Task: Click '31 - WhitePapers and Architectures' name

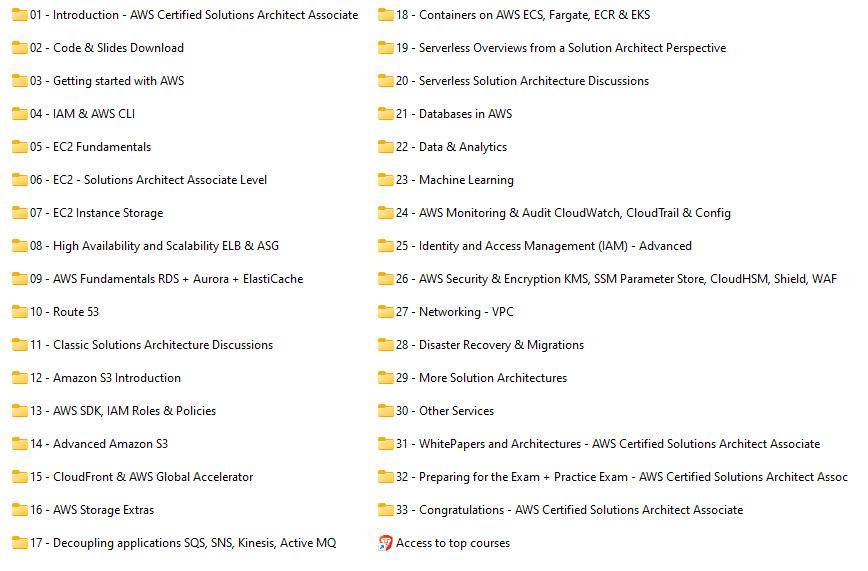Action: (x=608, y=444)
